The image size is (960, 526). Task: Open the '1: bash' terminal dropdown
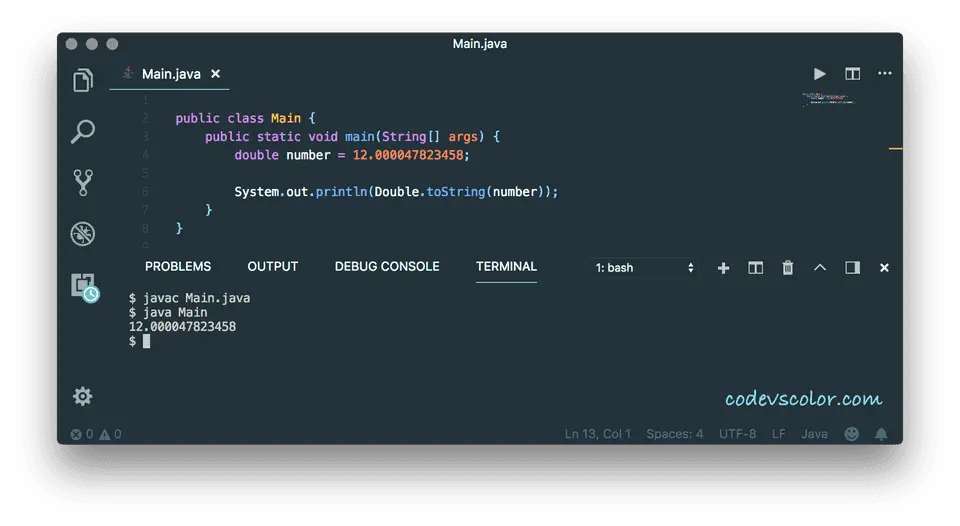pos(644,268)
